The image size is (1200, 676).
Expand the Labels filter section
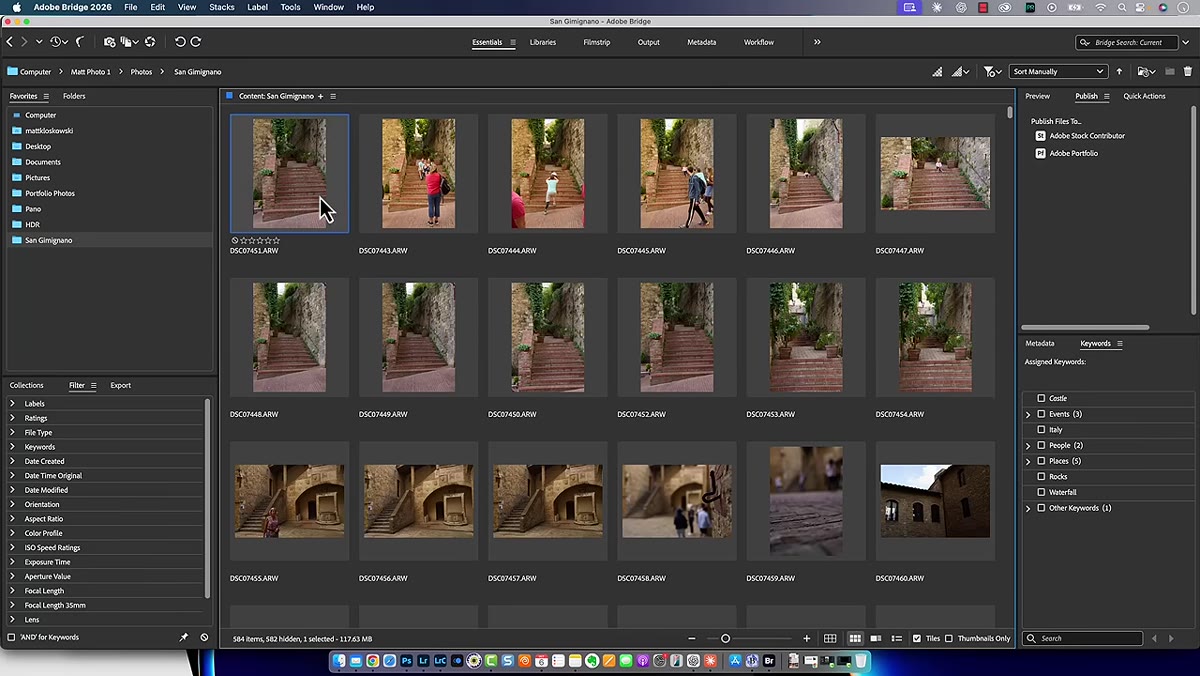(12, 404)
